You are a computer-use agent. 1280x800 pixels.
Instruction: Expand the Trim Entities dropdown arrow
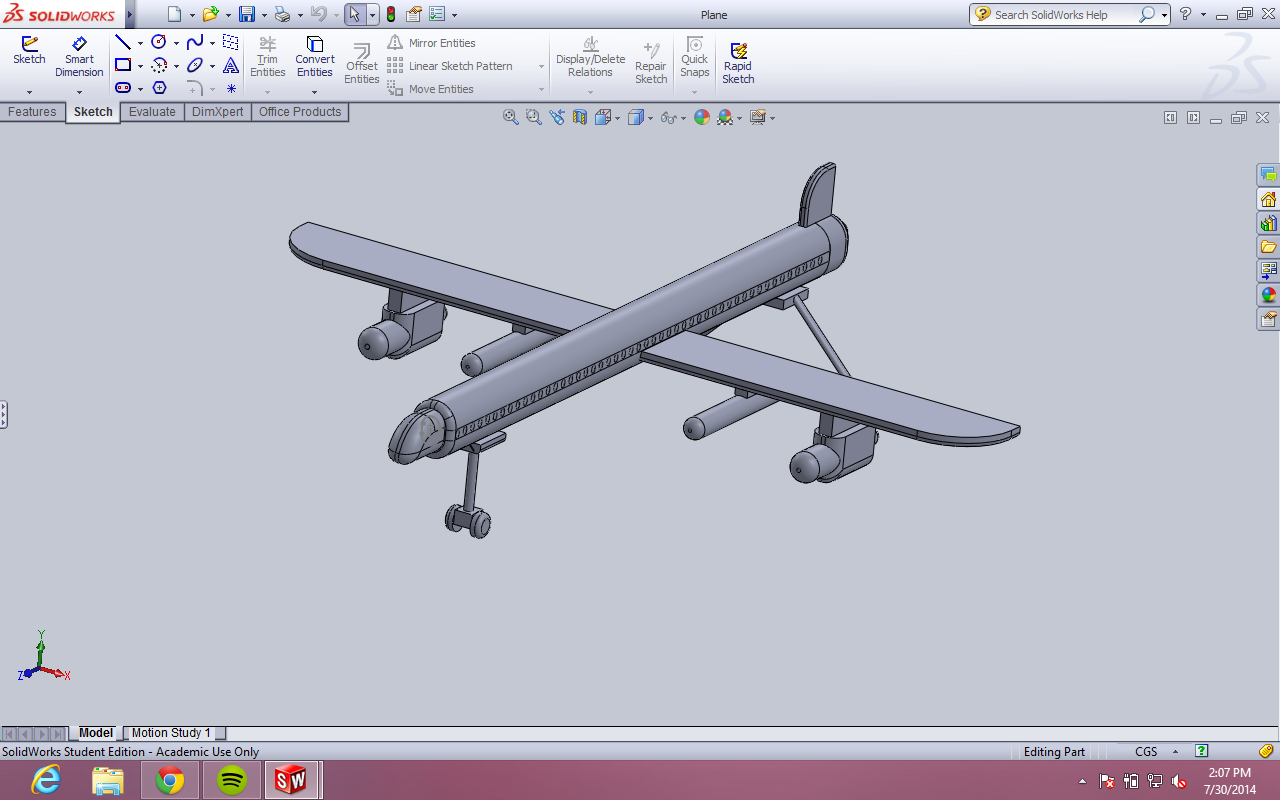(x=267, y=92)
